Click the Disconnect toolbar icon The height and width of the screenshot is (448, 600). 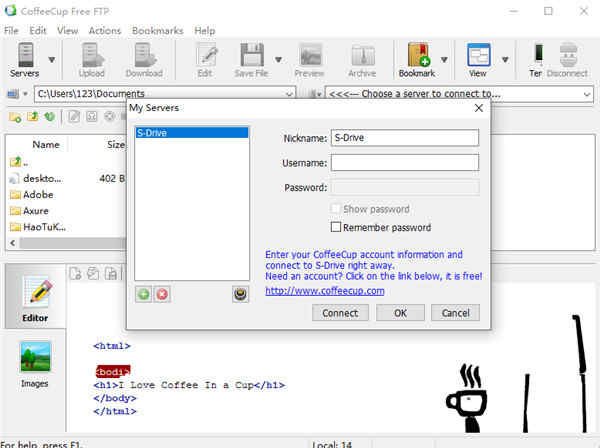coord(568,60)
